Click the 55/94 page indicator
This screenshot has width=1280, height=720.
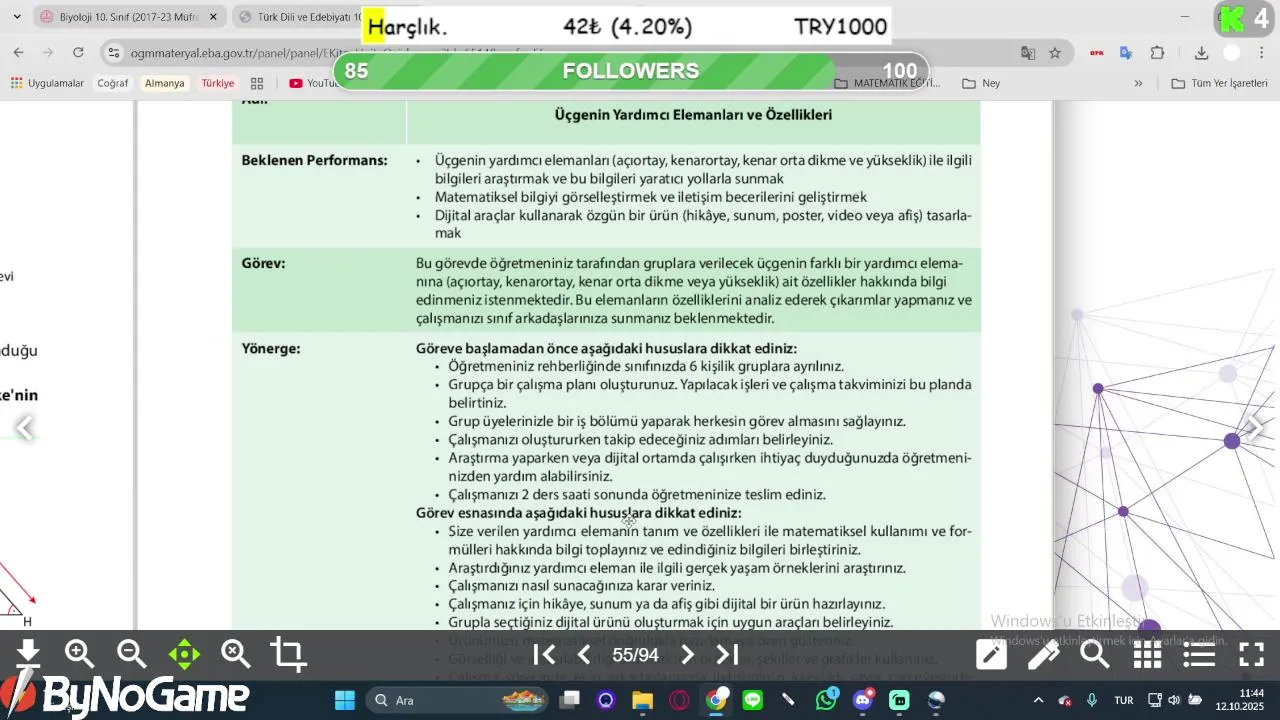point(635,655)
